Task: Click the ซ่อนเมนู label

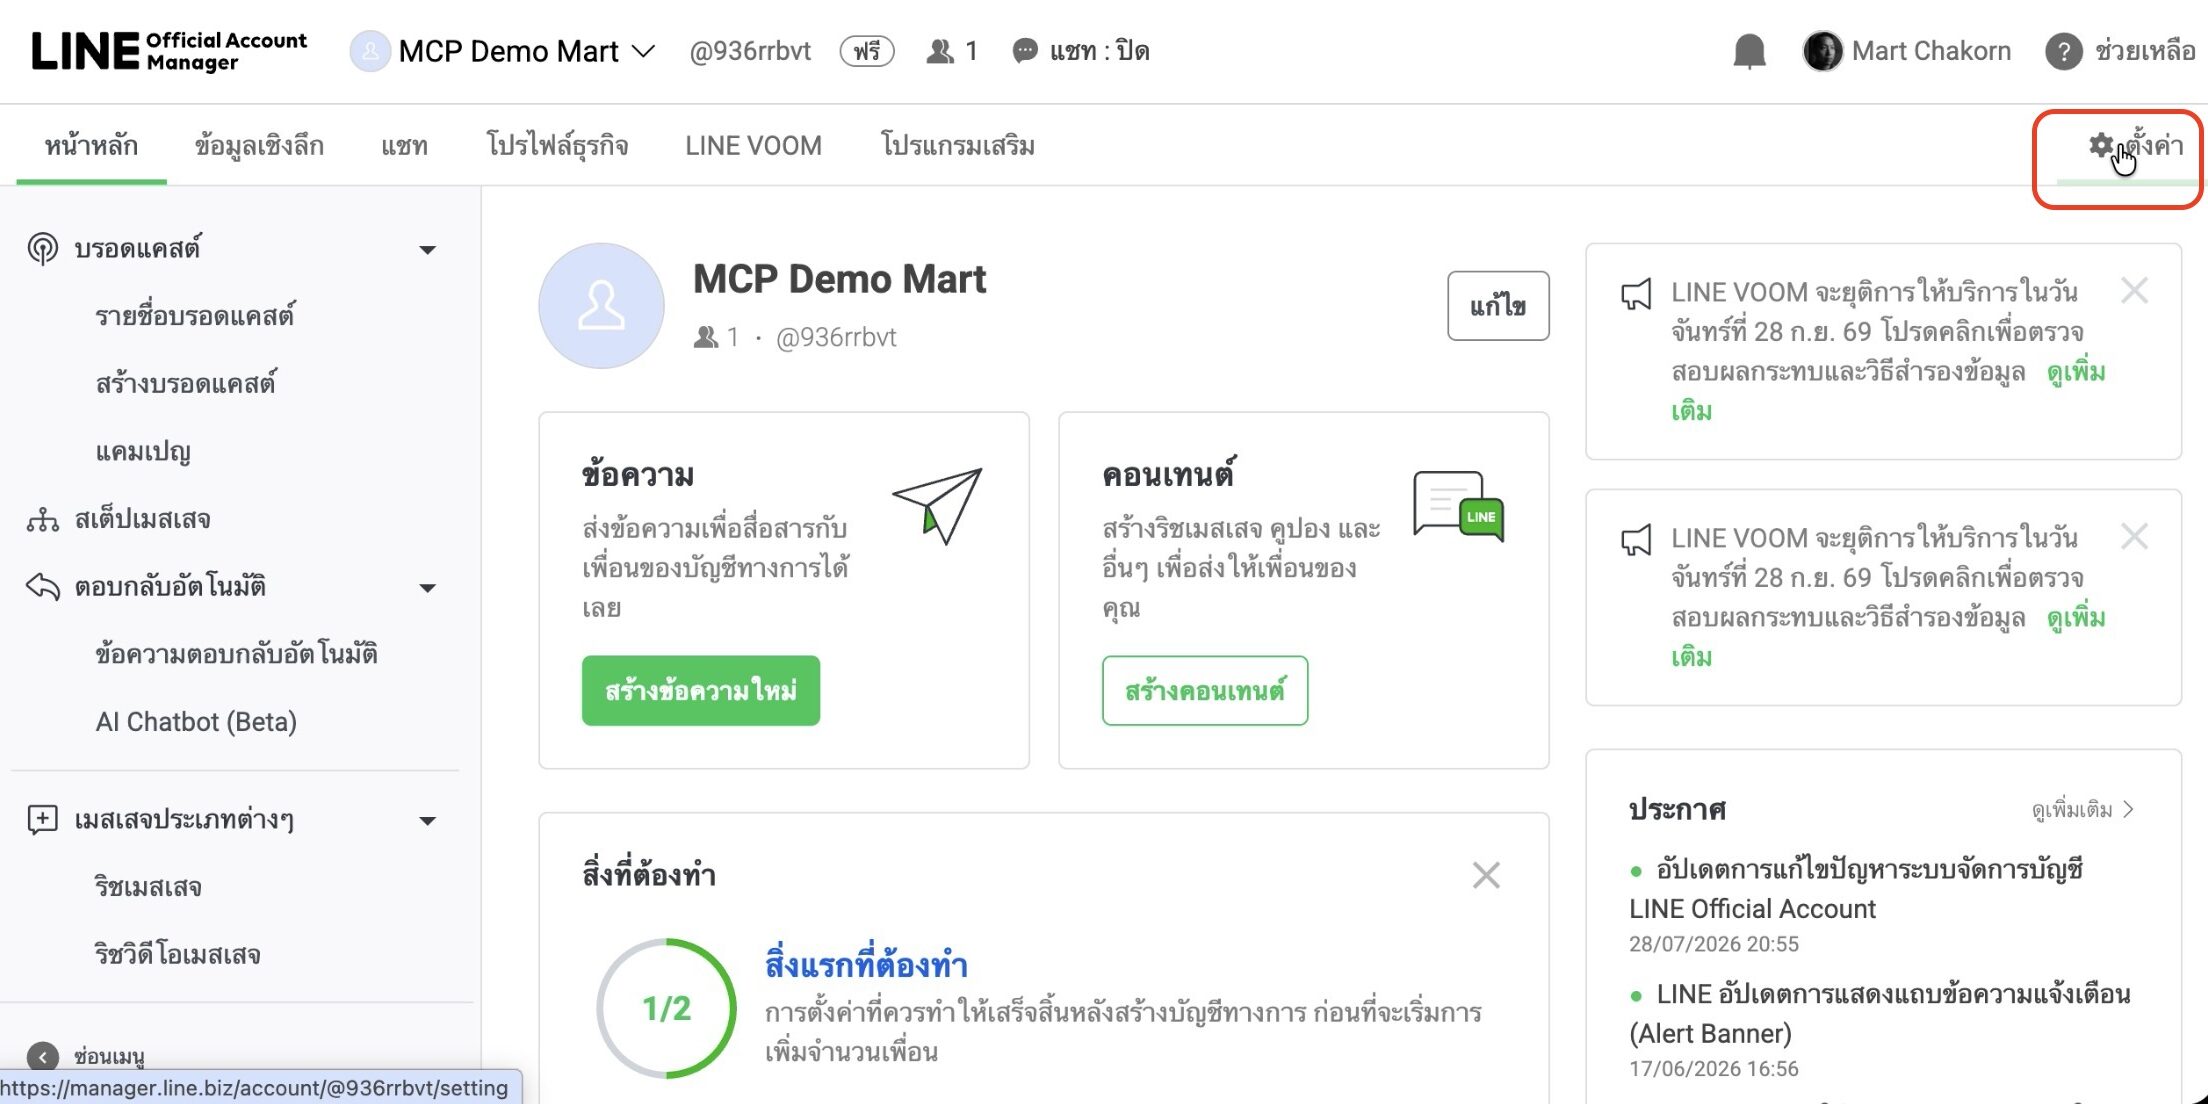Action: tap(109, 1057)
